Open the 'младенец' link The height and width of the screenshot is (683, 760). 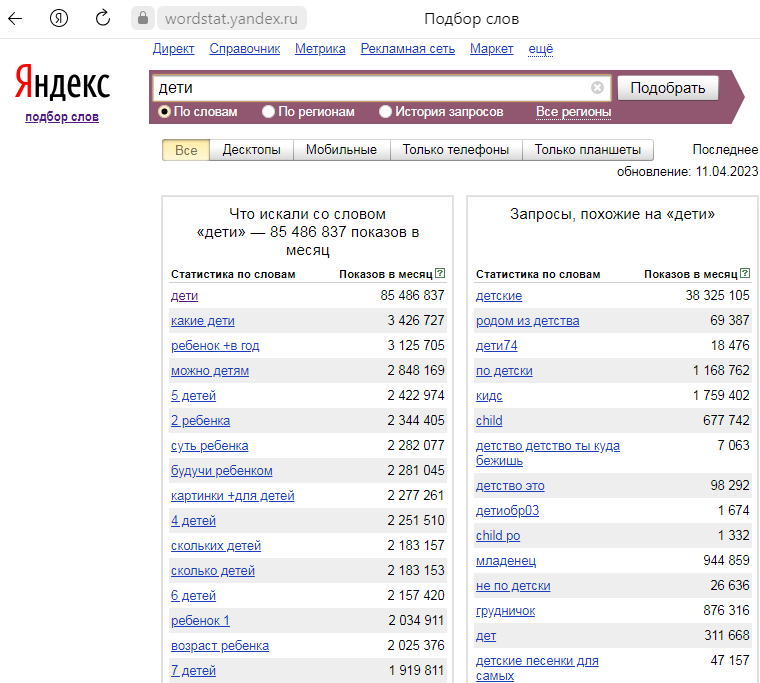[506, 561]
